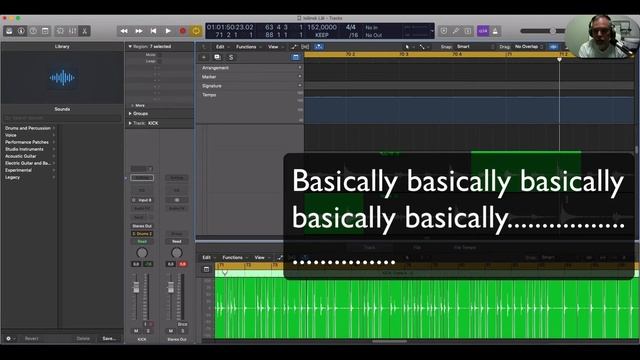Click the Fast Forward transport button
Image resolution: width=640 pixels, height=360 pixels.
[x=139, y=31]
